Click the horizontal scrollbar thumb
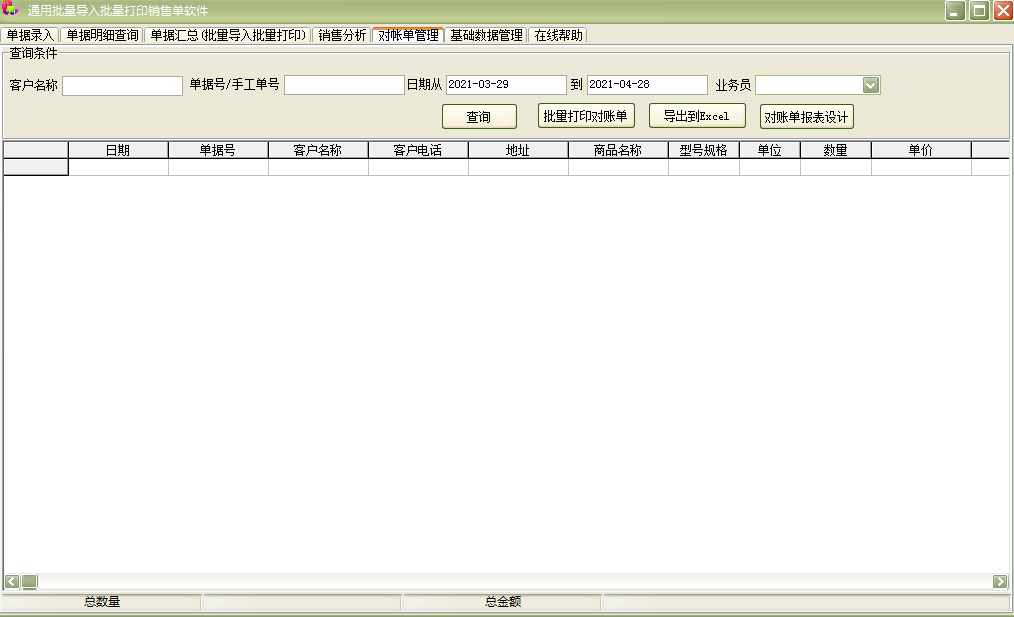1014x617 pixels. click(x=29, y=581)
